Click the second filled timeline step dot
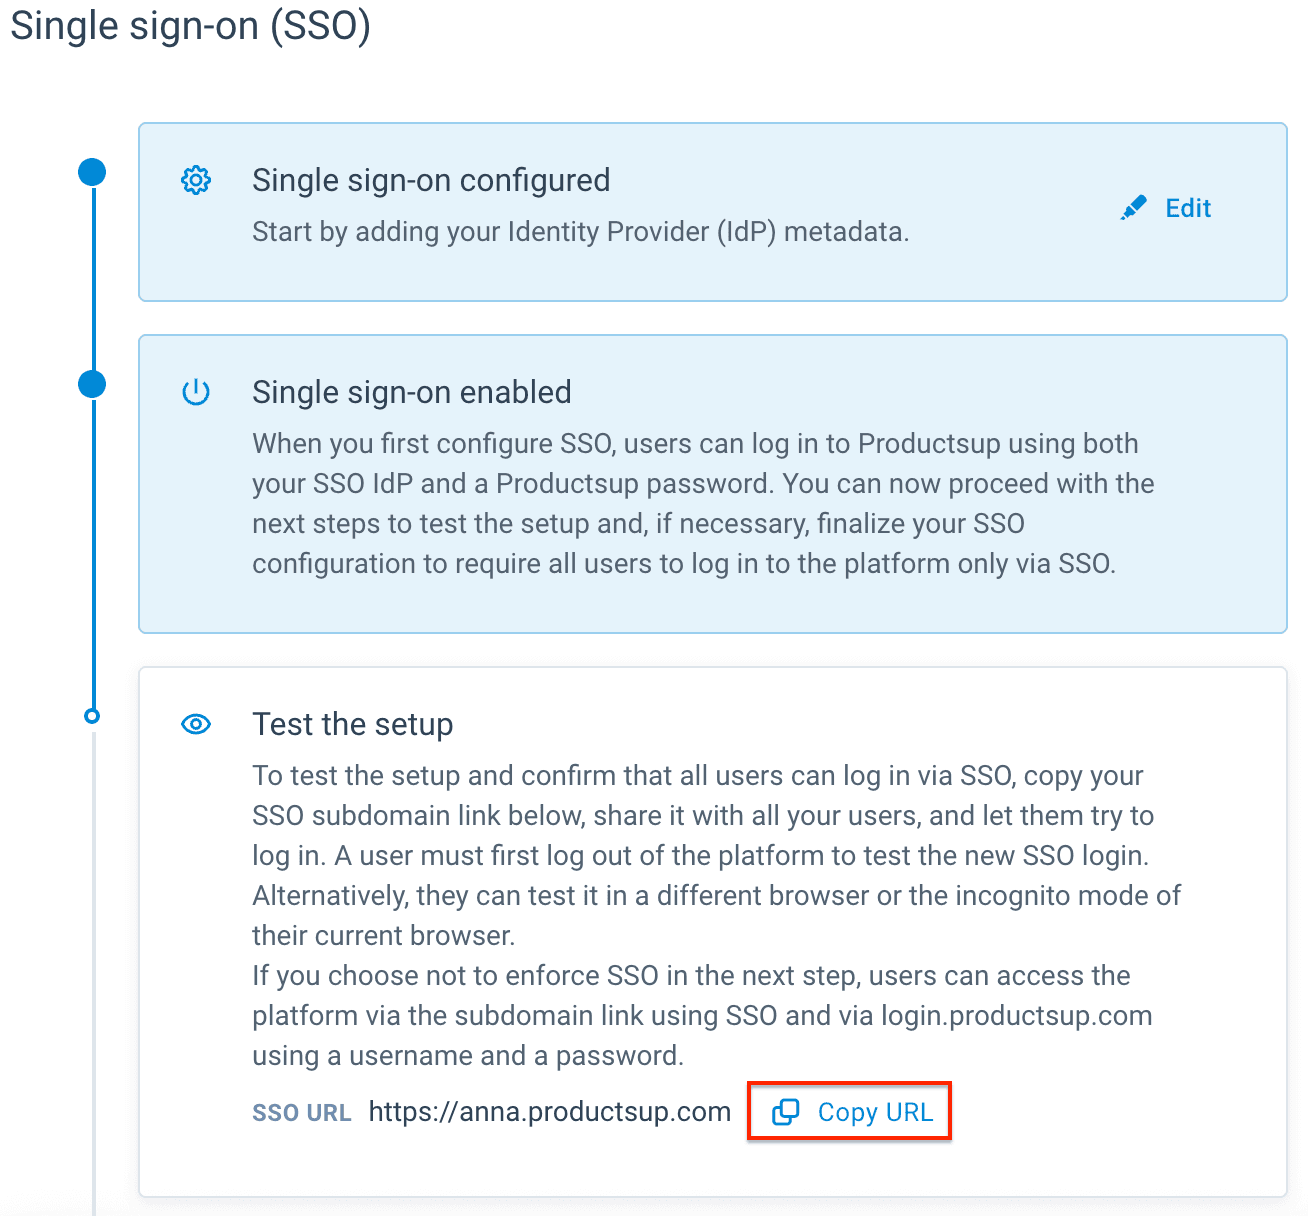The height and width of the screenshot is (1216, 1308). [x=92, y=384]
